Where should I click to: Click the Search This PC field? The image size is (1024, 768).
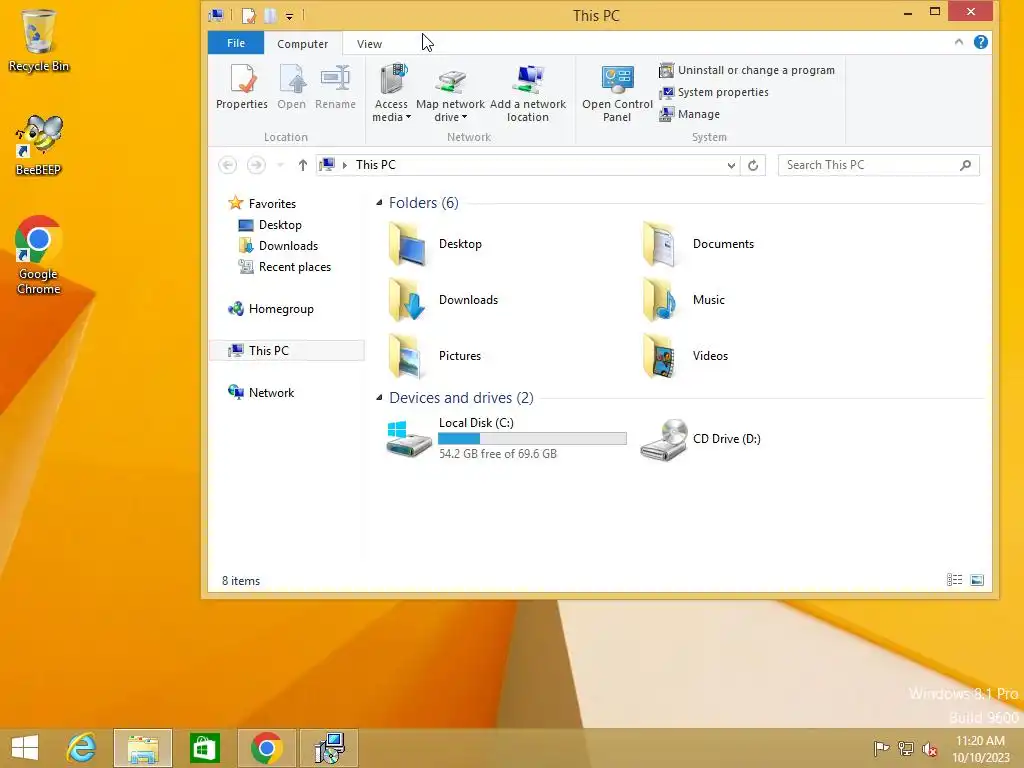click(878, 165)
